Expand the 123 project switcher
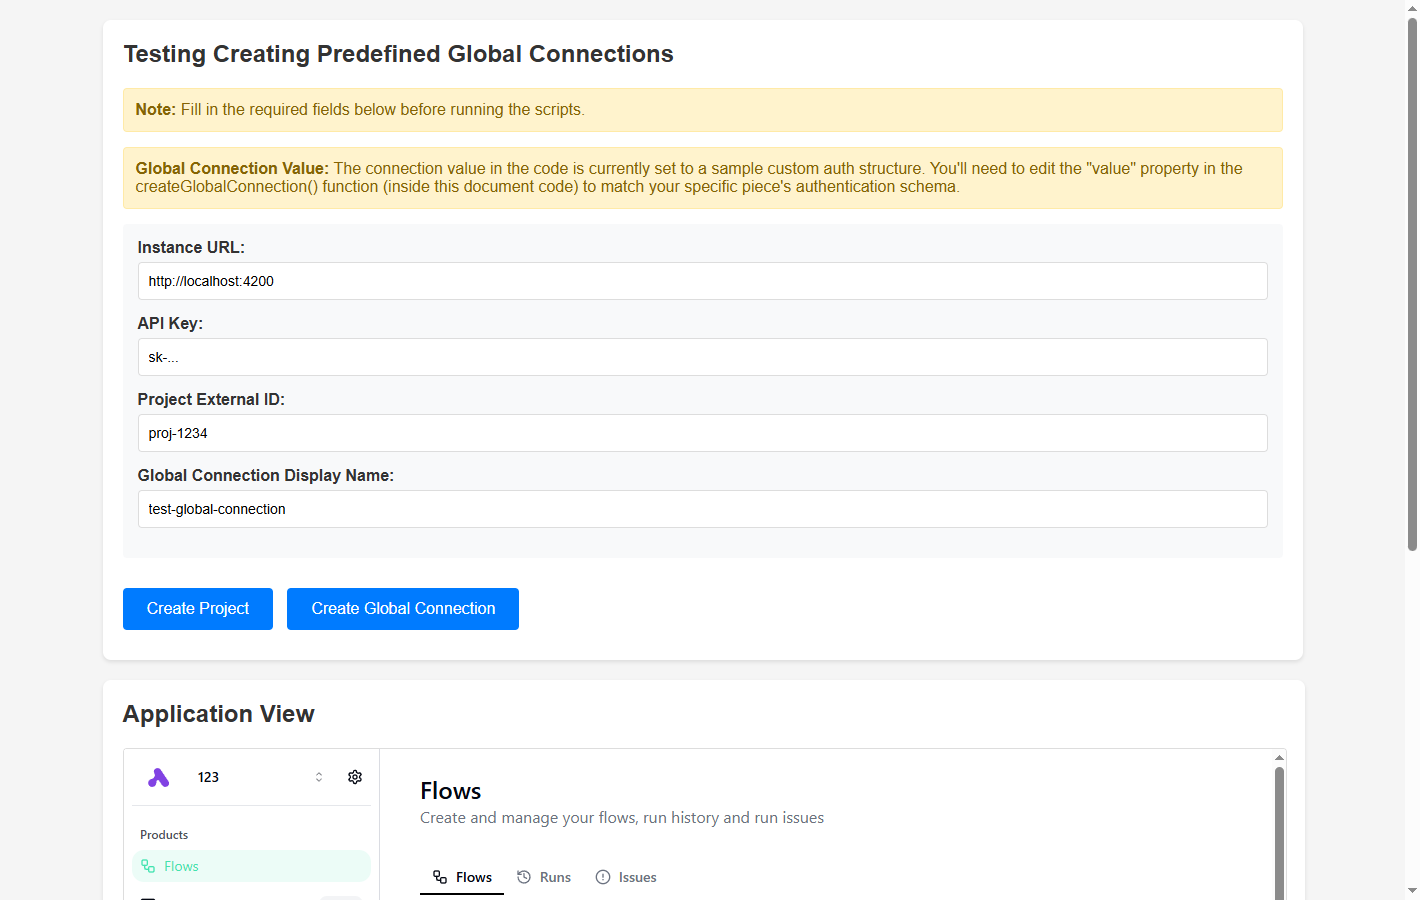 (208, 777)
